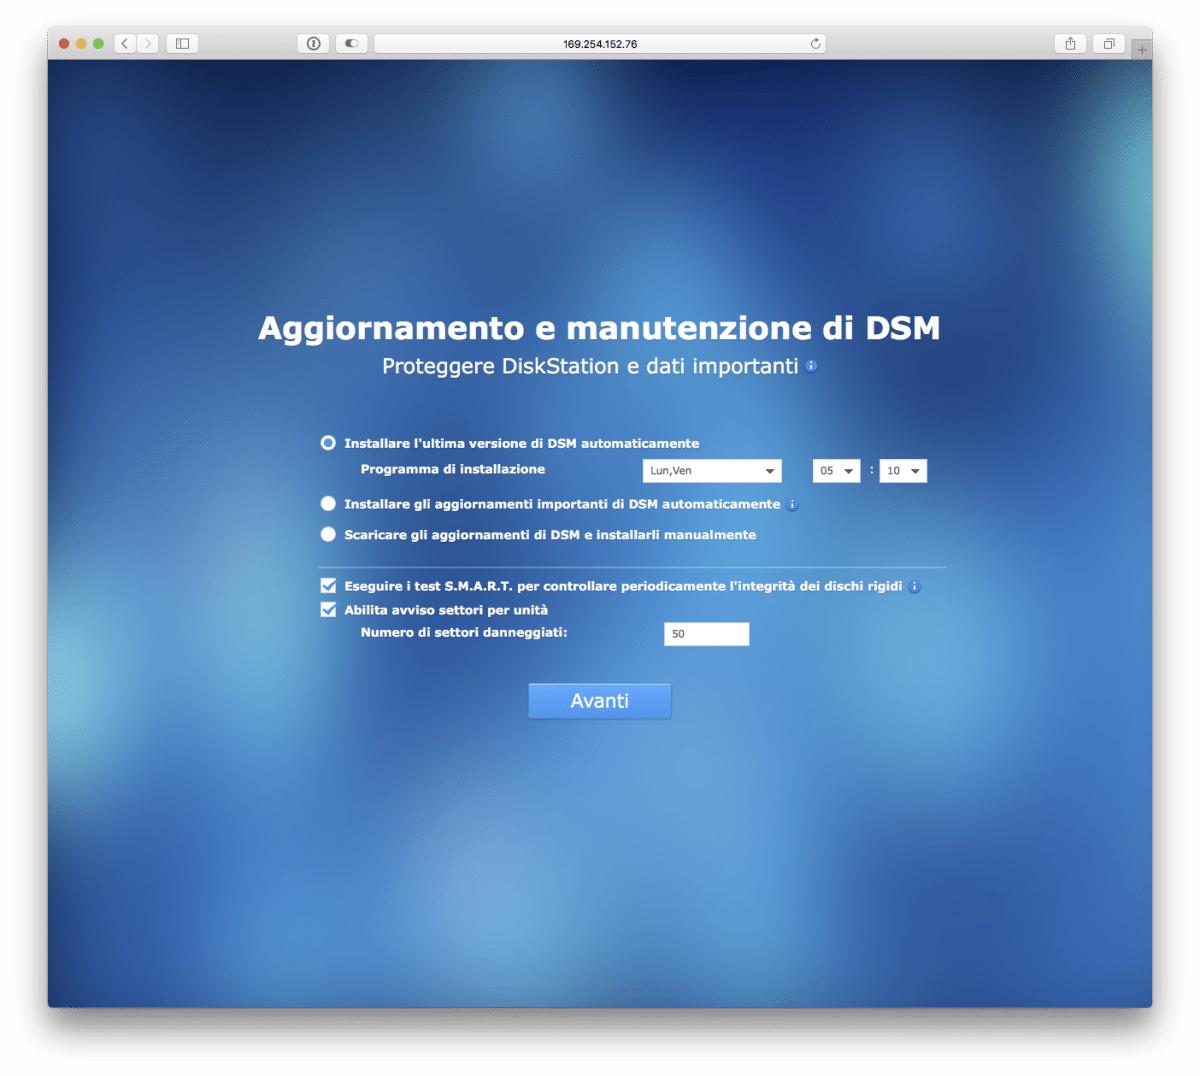Click the Safari back arrow button
The height and width of the screenshot is (1076, 1200).
125,44
